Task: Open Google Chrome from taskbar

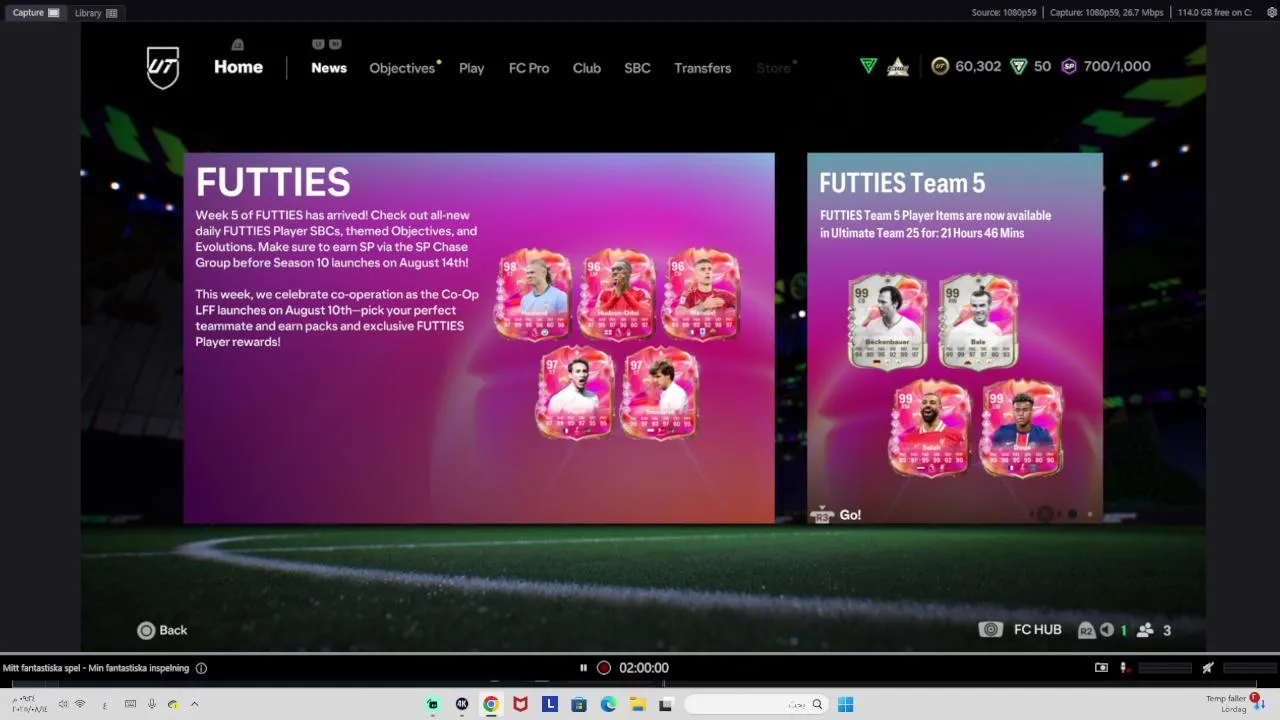Action: point(491,704)
